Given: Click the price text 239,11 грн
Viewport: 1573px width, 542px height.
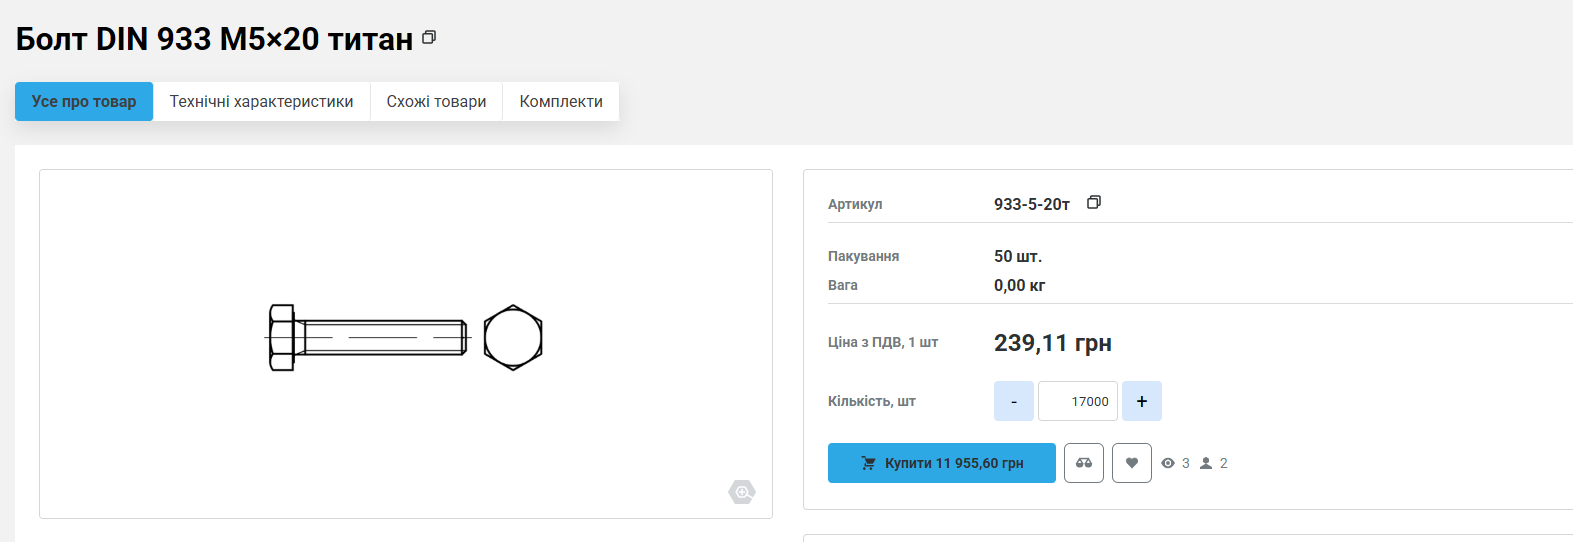Looking at the screenshot, I should [x=1052, y=343].
